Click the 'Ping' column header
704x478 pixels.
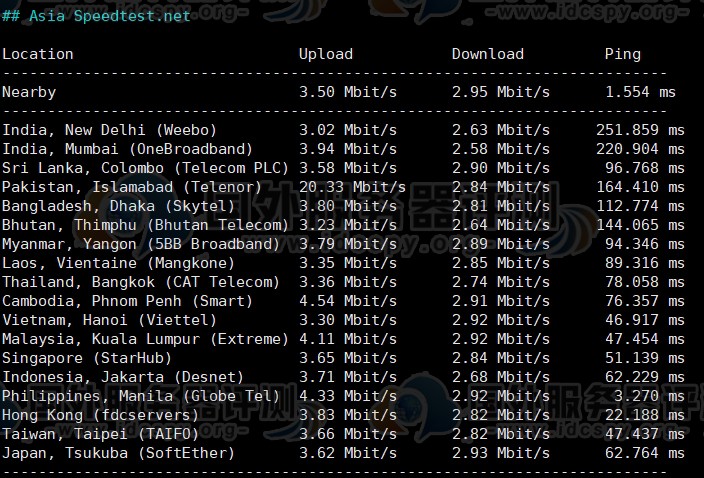pyautogui.click(x=623, y=54)
